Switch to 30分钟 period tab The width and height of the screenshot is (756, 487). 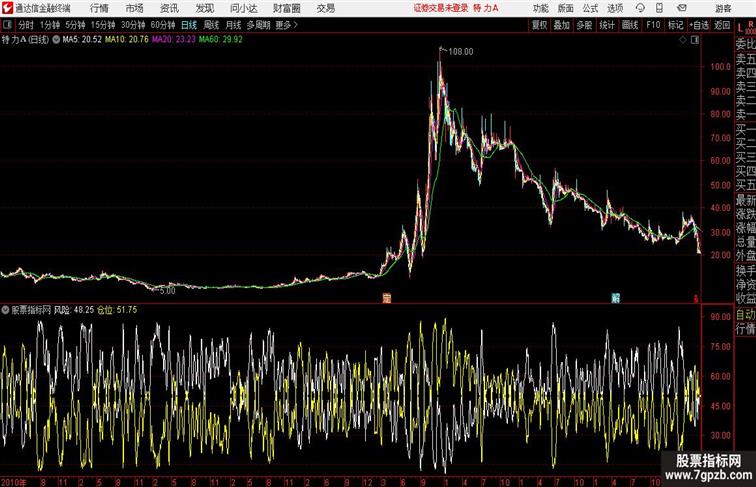pos(133,25)
